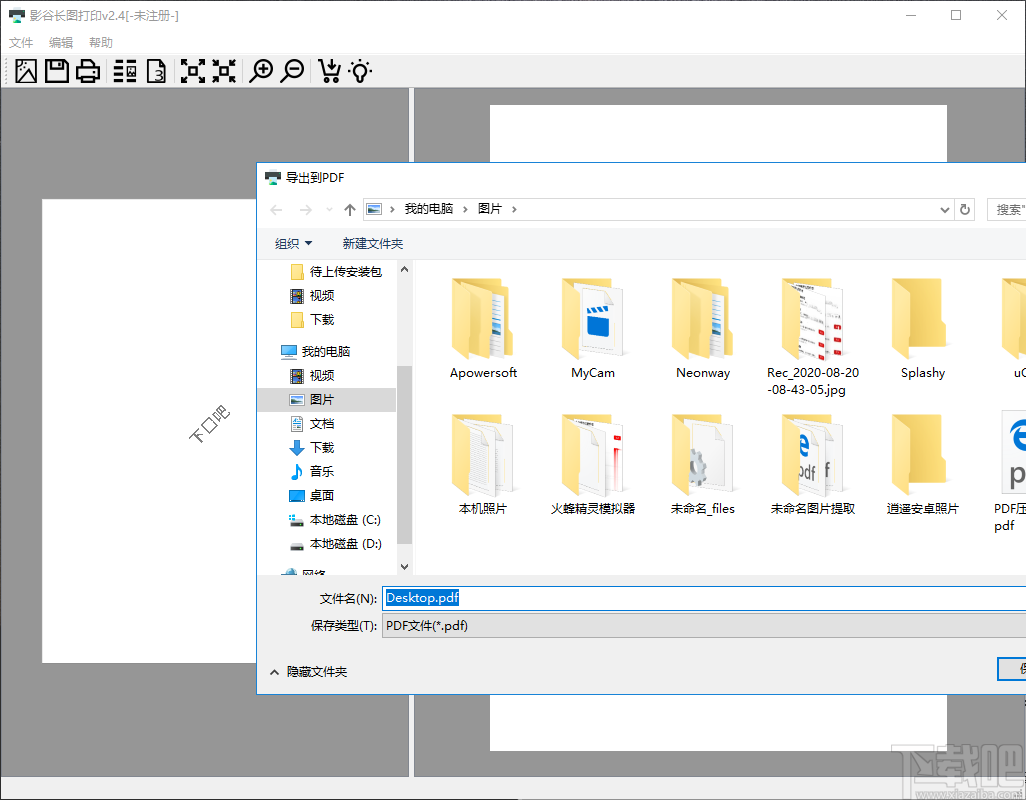Viewport: 1026px width, 800px height.
Task: Click the page number document icon
Action: point(156,71)
